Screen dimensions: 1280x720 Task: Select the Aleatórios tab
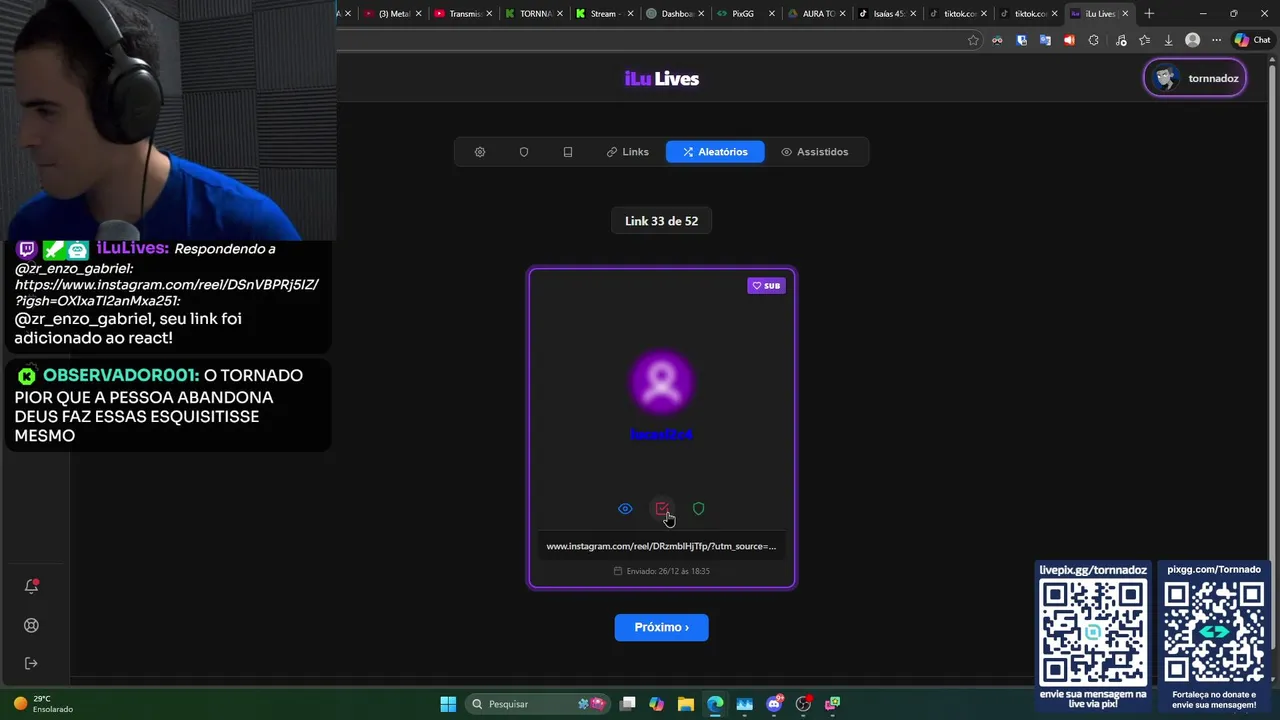click(x=715, y=152)
